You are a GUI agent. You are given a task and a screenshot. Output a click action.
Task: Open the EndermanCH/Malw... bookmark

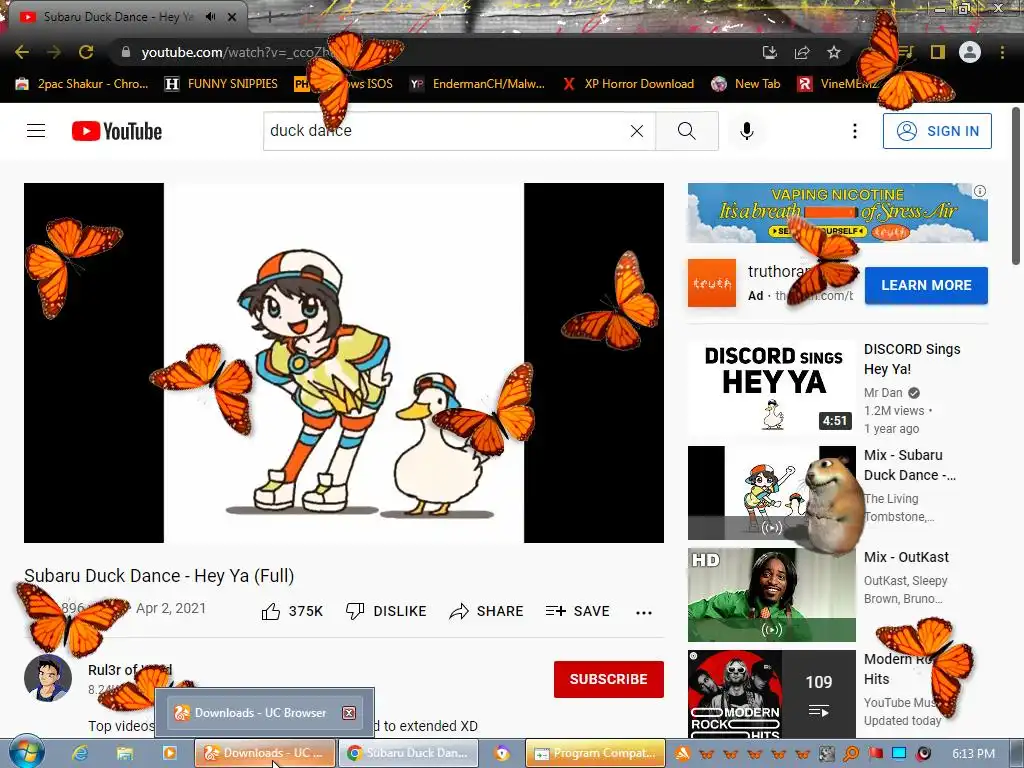pos(477,84)
